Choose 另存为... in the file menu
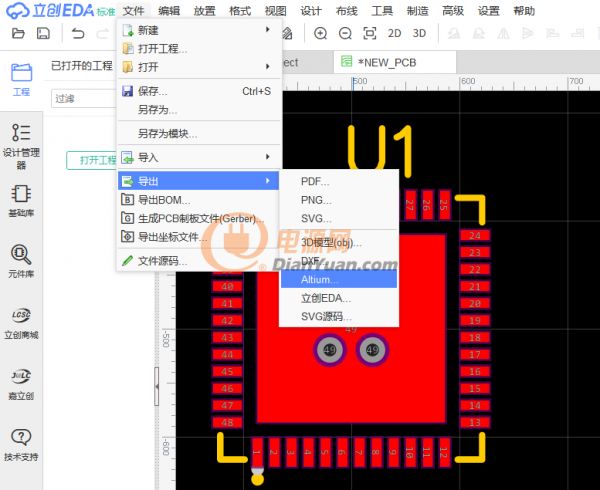Viewport: 600px width, 490px height. point(199,110)
